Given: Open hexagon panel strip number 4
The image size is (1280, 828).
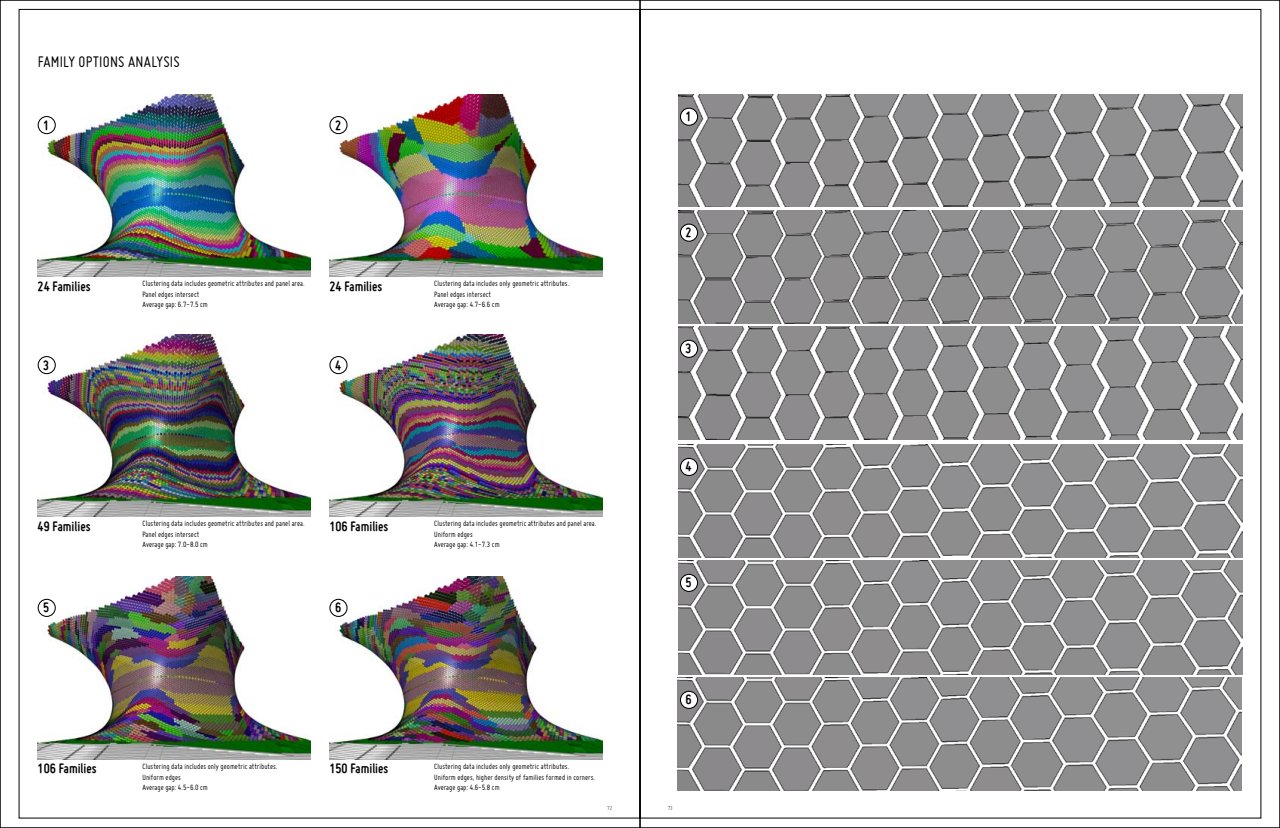Looking at the screenshot, I should pos(960,501).
